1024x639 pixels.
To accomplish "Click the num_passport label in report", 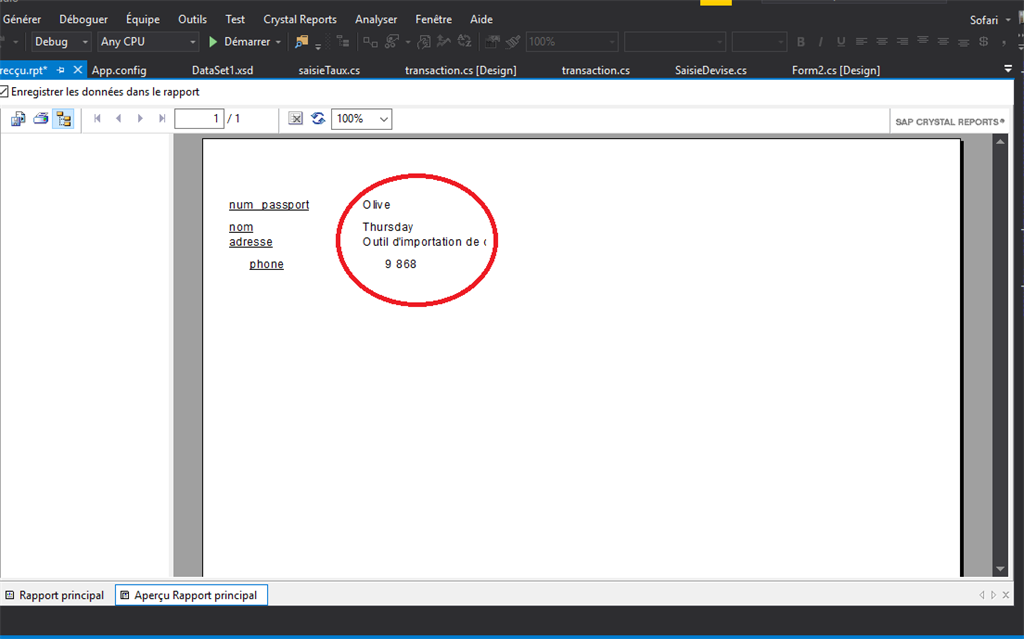I will tap(269, 205).
